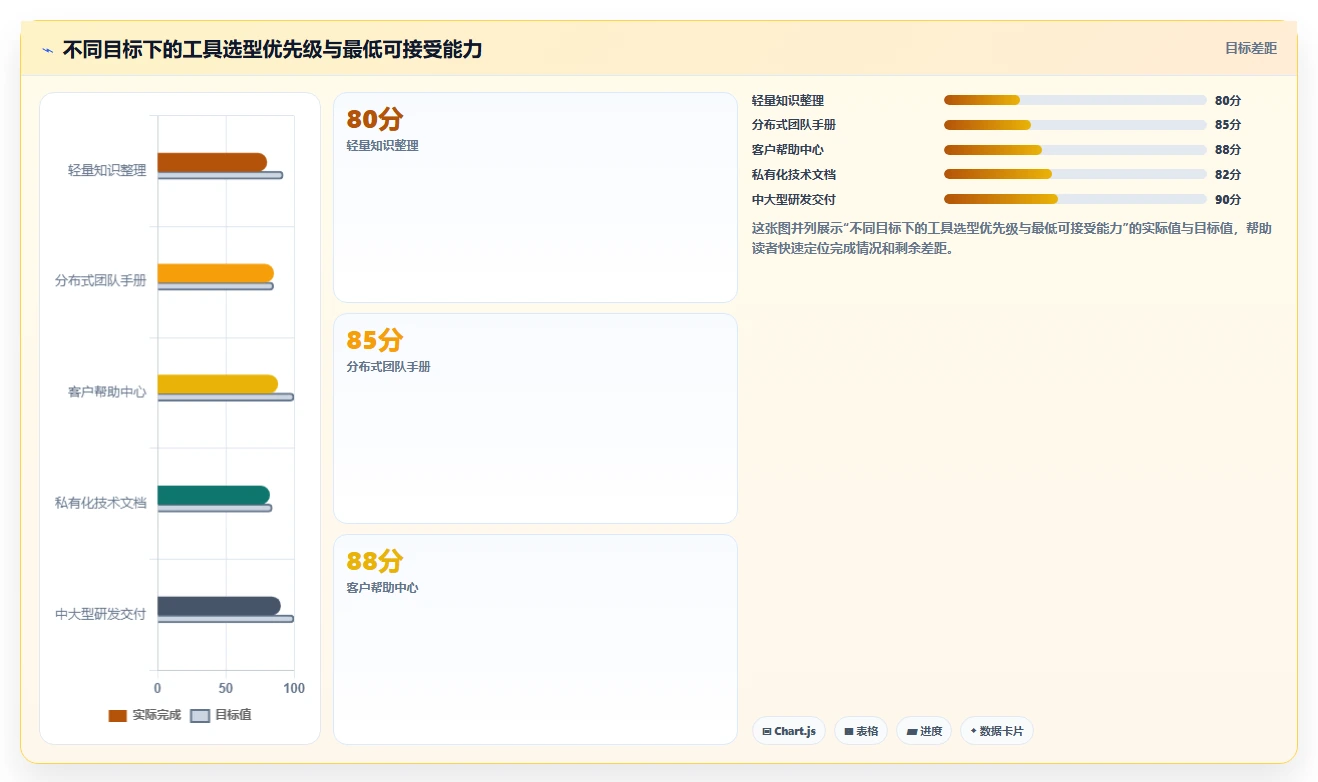Click the 私有化技术文档 y-axis label
The image size is (1318, 782).
click(101, 503)
